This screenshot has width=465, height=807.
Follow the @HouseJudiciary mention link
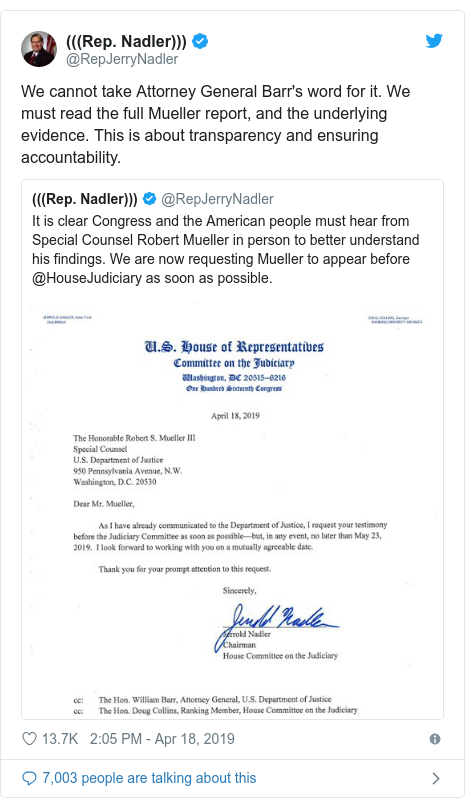(x=87, y=278)
